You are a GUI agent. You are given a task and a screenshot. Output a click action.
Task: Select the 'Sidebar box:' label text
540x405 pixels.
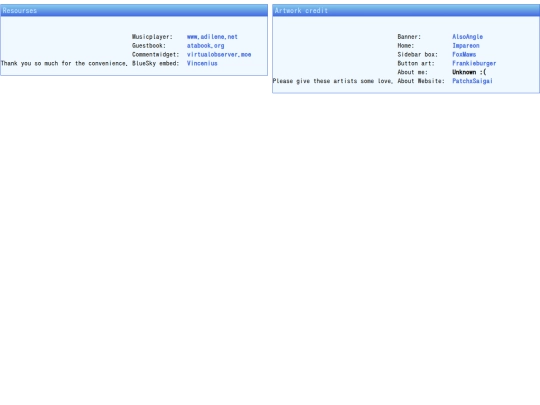[x=418, y=55]
